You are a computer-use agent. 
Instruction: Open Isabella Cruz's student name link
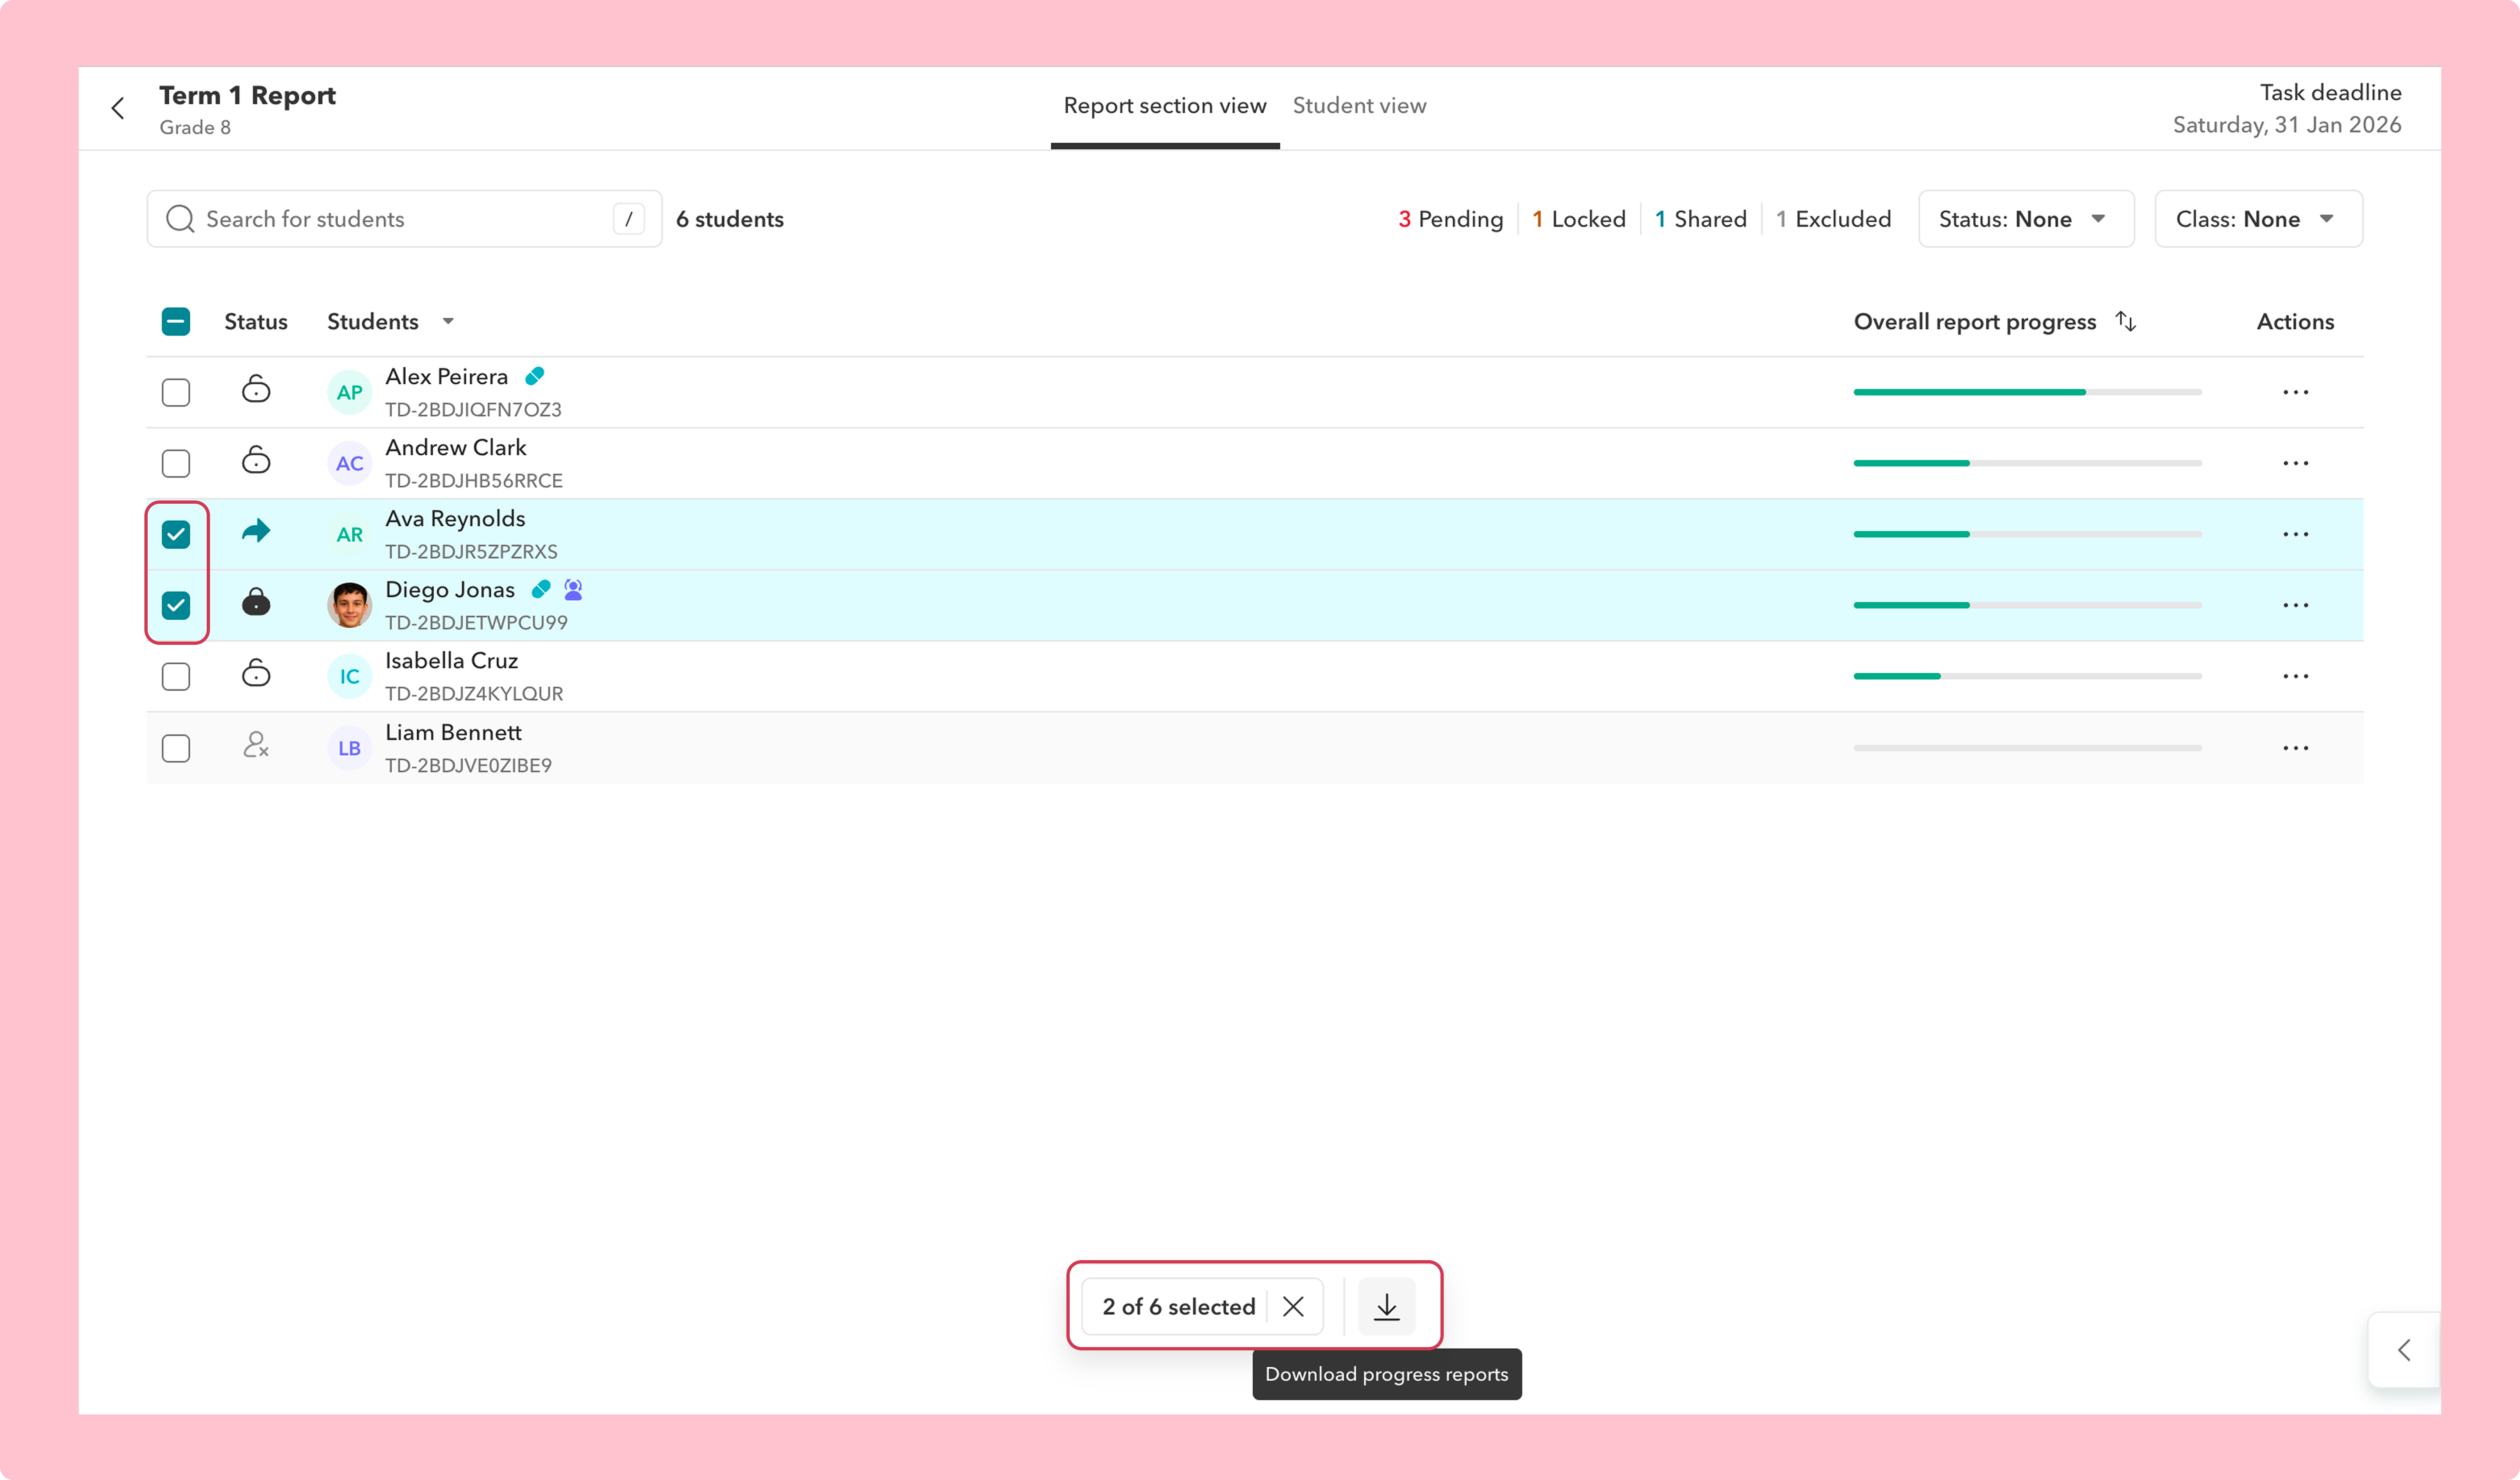451,660
